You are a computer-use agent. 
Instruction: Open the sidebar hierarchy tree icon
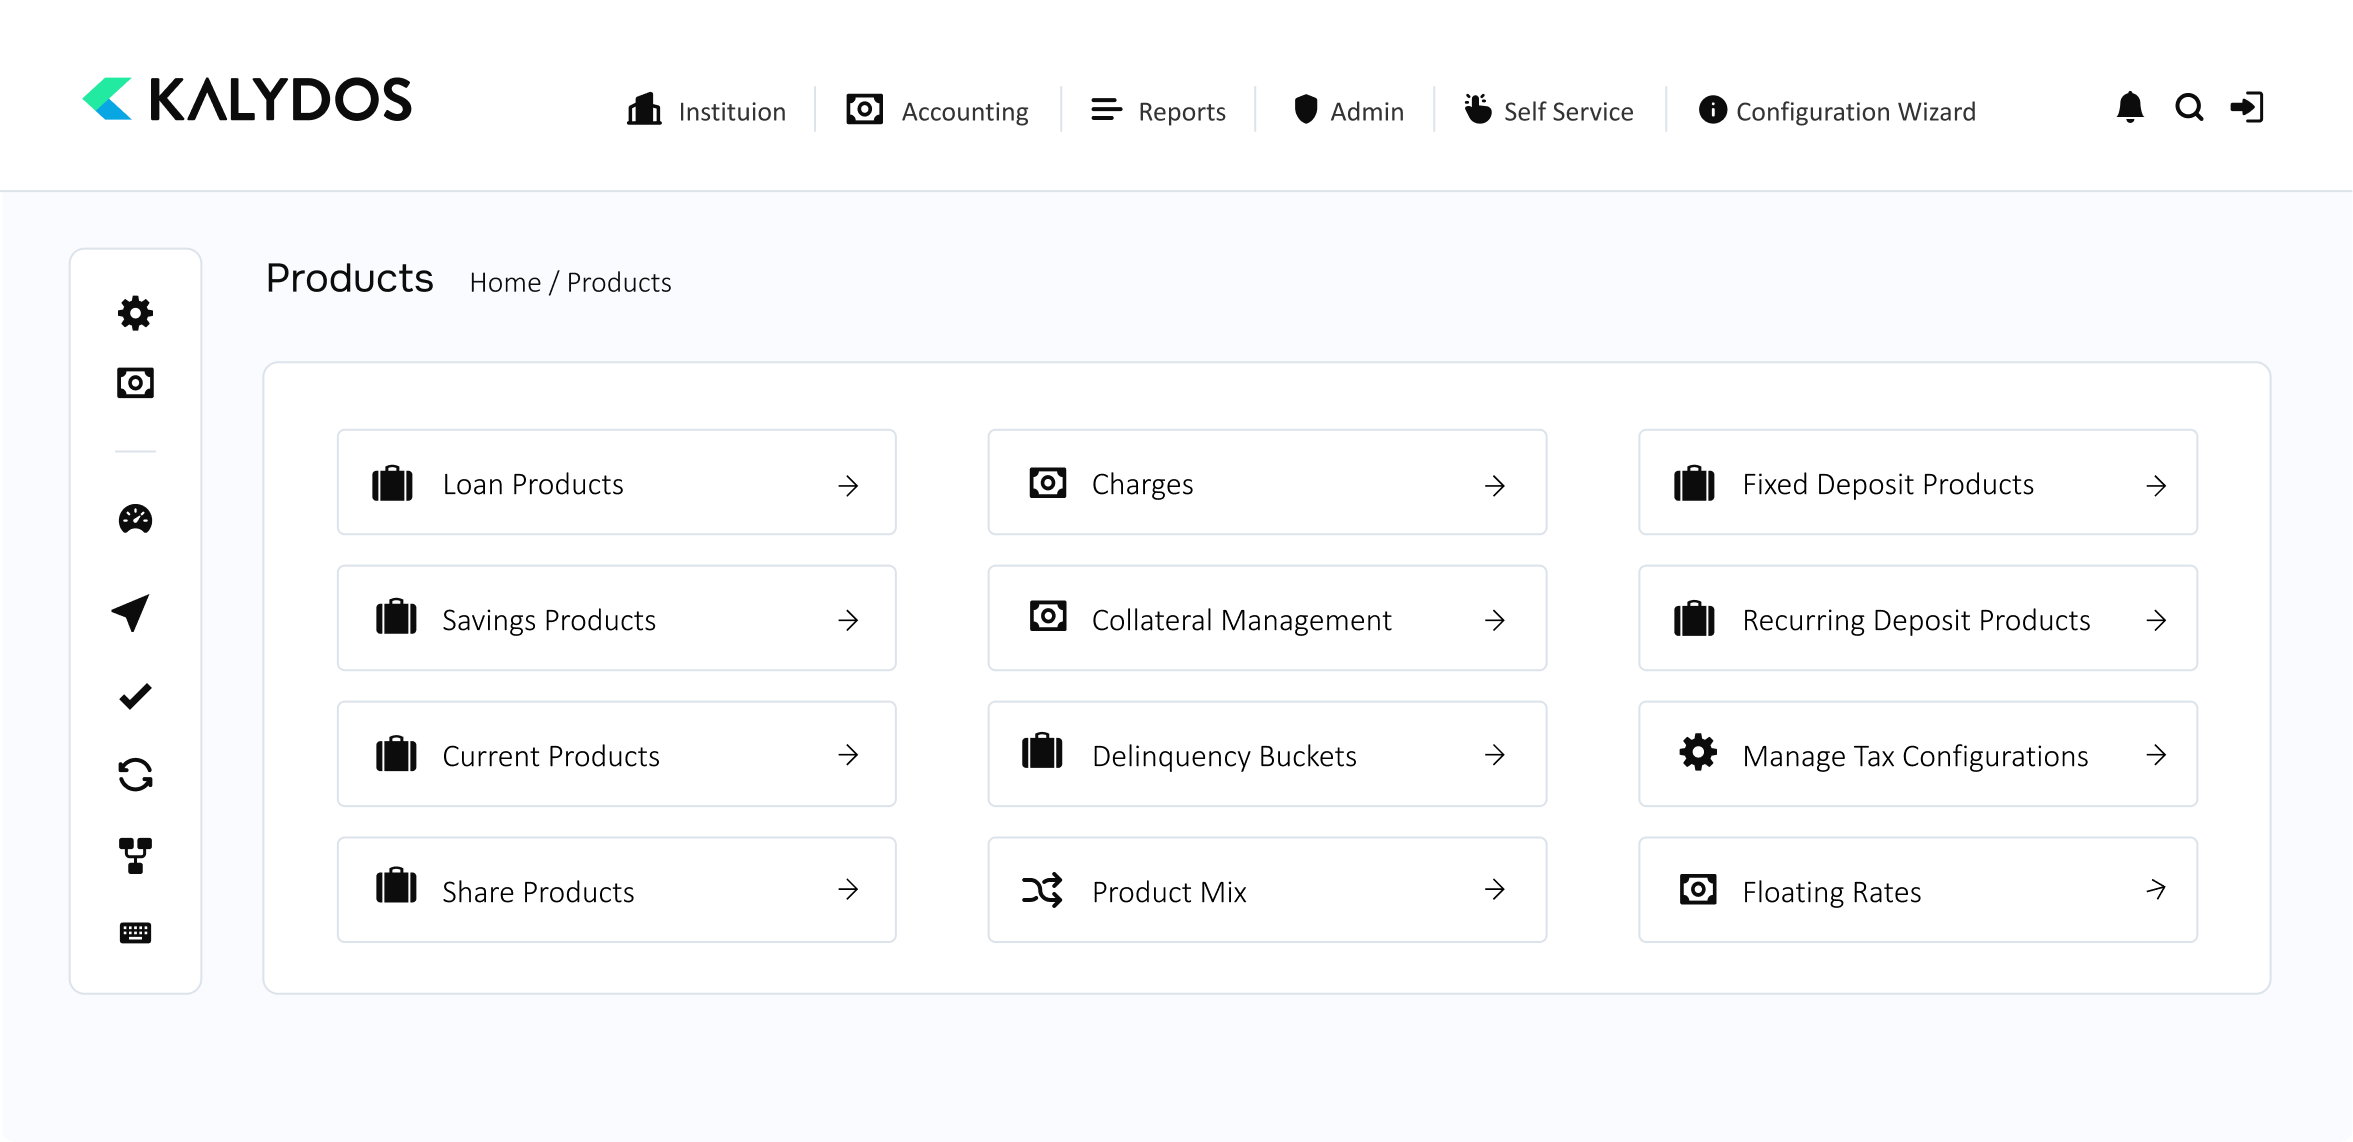point(135,855)
